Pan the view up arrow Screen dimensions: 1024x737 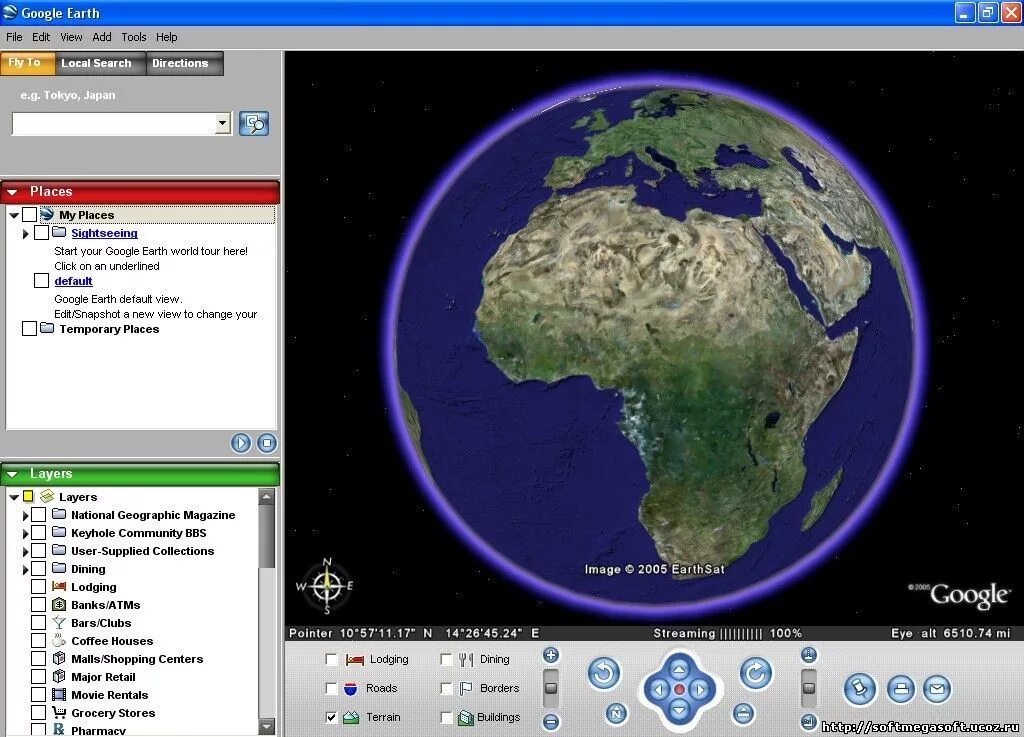679,669
